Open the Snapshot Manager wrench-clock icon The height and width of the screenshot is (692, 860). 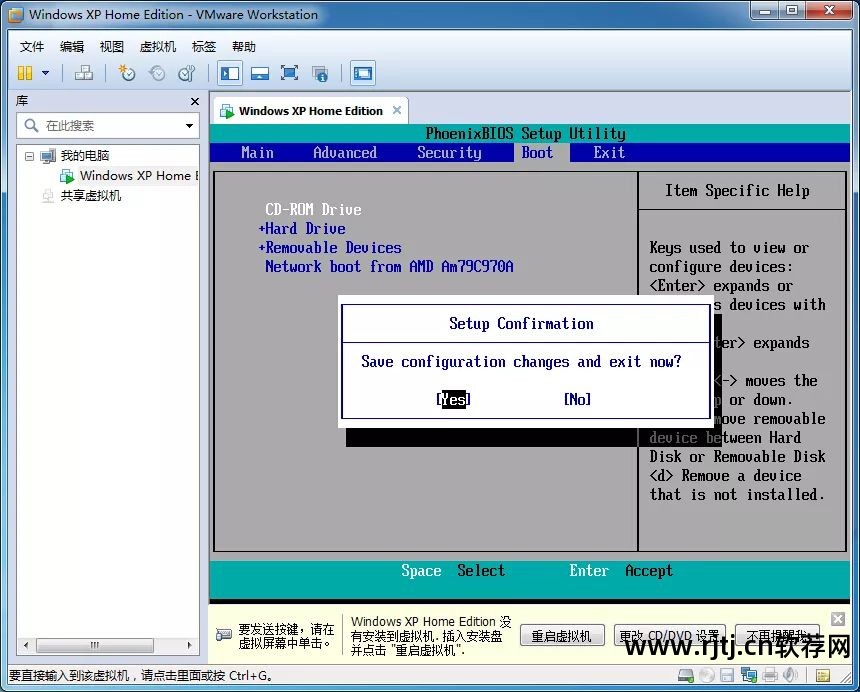pos(186,73)
